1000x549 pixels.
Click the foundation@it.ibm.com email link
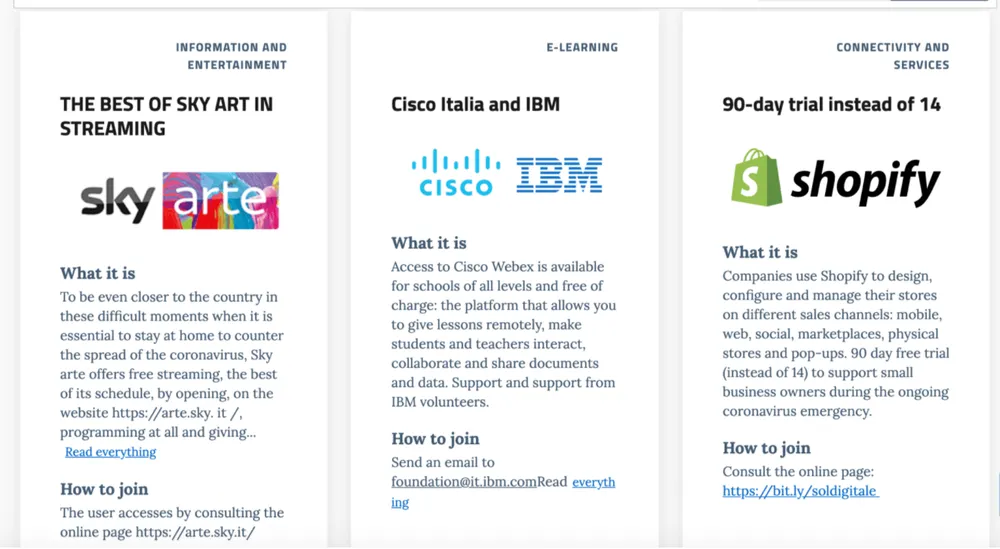tap(464, 482)
